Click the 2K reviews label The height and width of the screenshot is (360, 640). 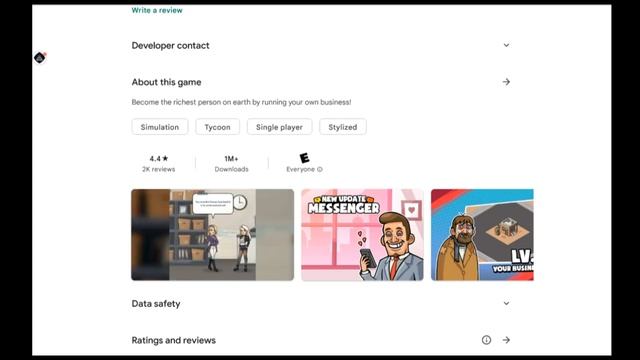(158, 169)
